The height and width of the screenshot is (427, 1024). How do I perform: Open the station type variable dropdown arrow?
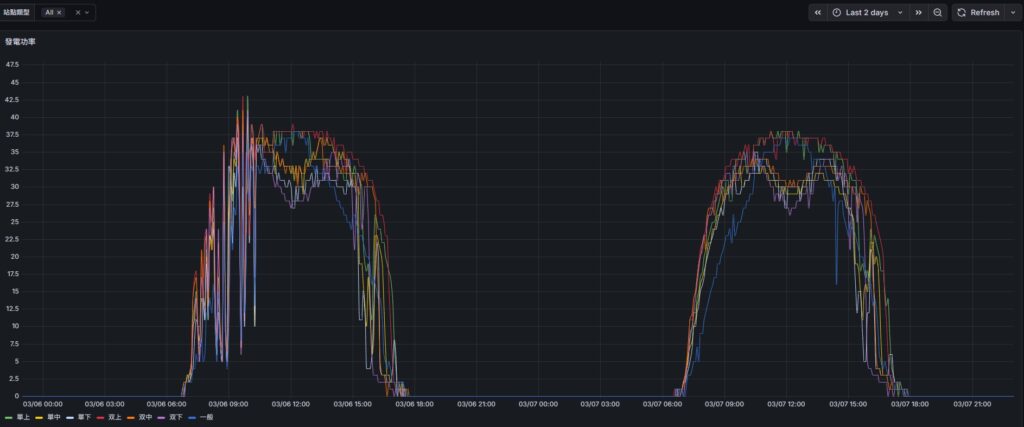88,13
